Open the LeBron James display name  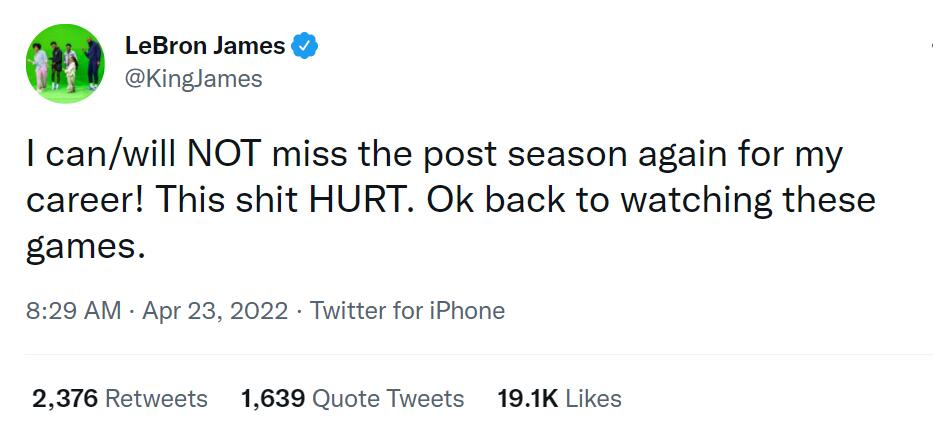205,46
